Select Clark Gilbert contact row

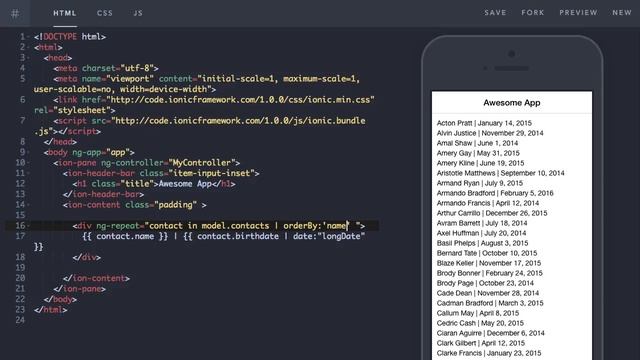pyautogui.click(x=481, y=343)
